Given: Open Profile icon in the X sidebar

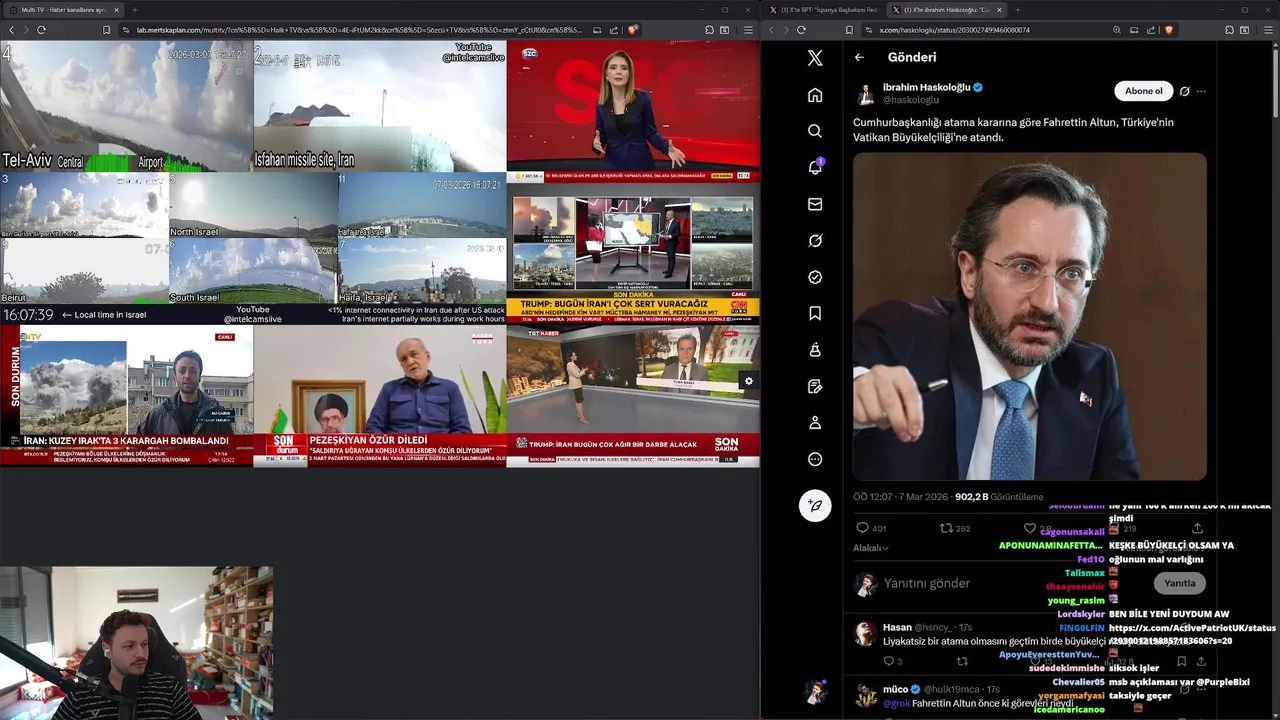Looking at the screenshot, I should click(x=815, y=423).
